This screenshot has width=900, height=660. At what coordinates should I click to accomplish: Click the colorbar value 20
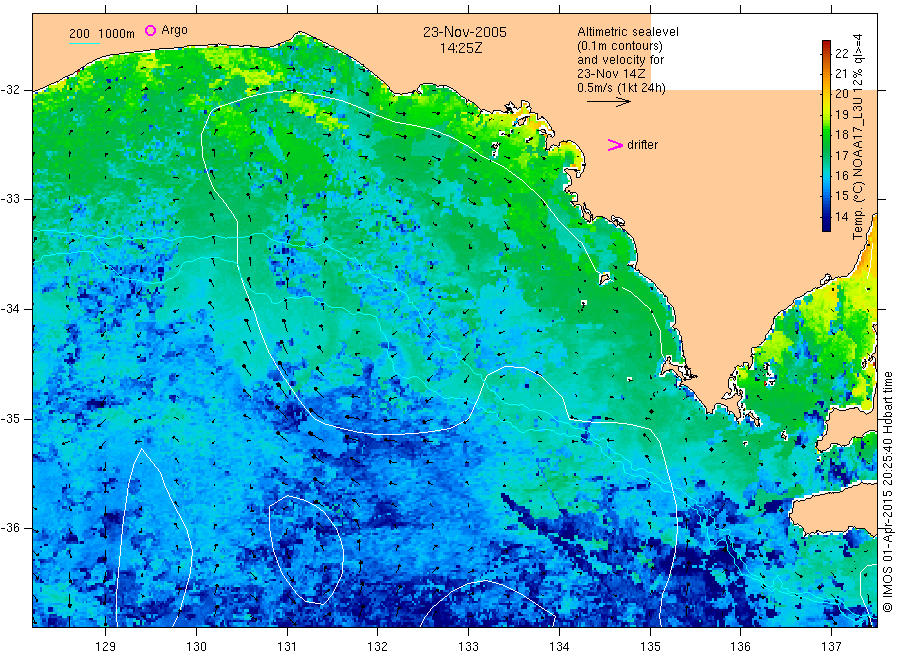(841, 94)
